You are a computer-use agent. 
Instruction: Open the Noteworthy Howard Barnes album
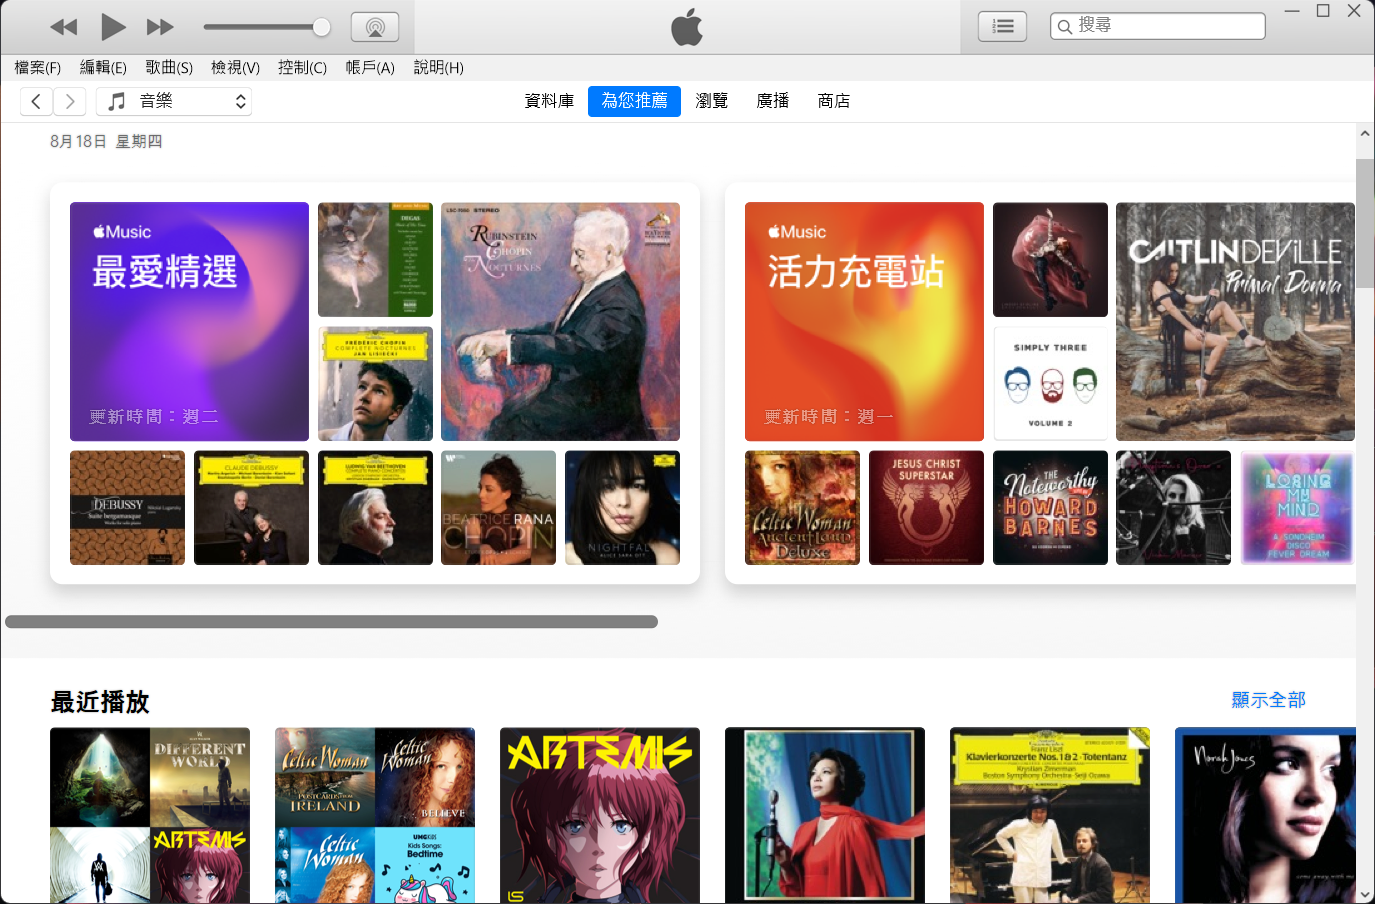(1050, 508)
